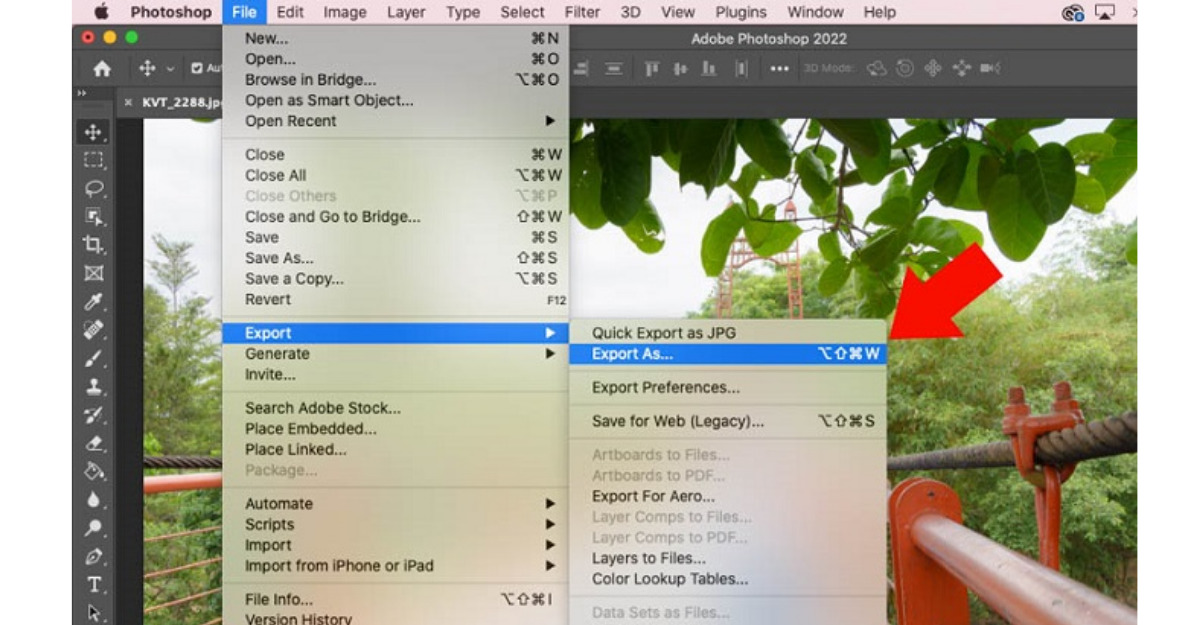The height and width of the screenshot is (625, 1200).
Task: Open the Window menu
Action: (815, 13)
